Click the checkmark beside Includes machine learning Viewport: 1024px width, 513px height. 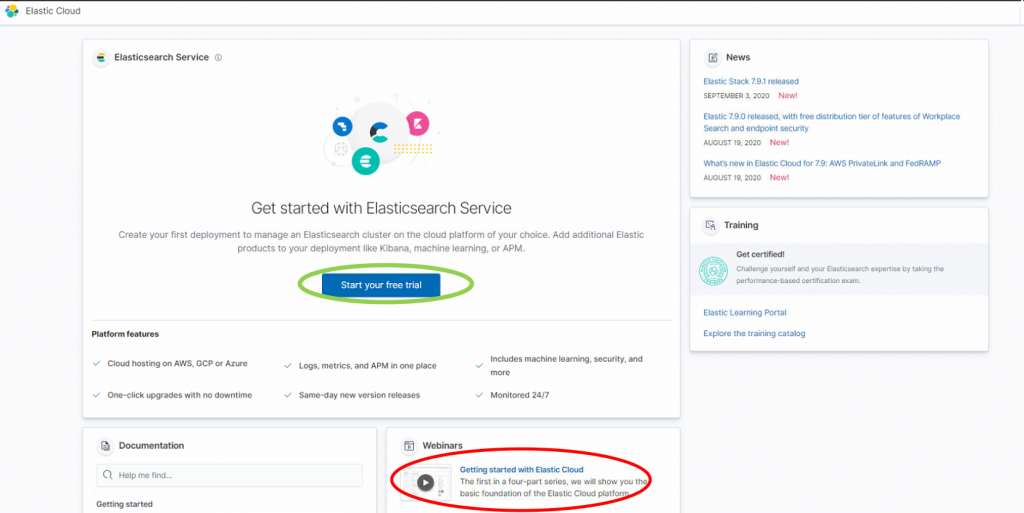(479, 366)
